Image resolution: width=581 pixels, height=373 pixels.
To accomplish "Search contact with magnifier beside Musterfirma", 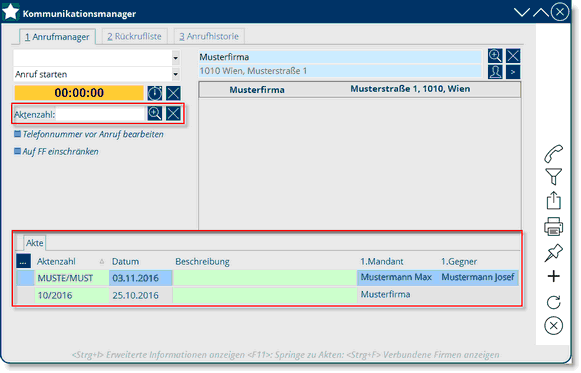I will pyautogui.click(x=495, y=56).
